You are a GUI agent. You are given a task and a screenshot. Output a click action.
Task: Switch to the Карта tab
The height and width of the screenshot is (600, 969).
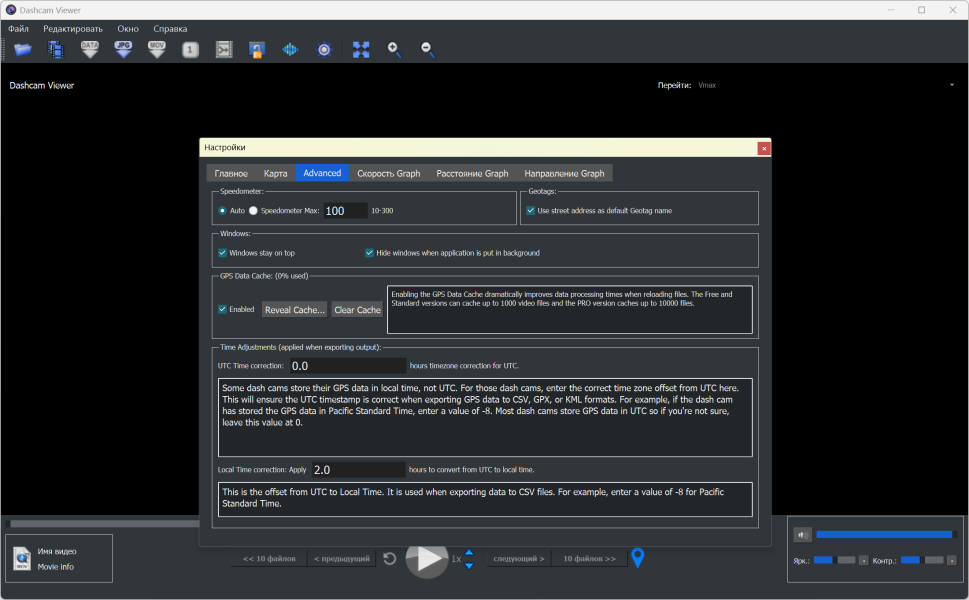[275, 173]
